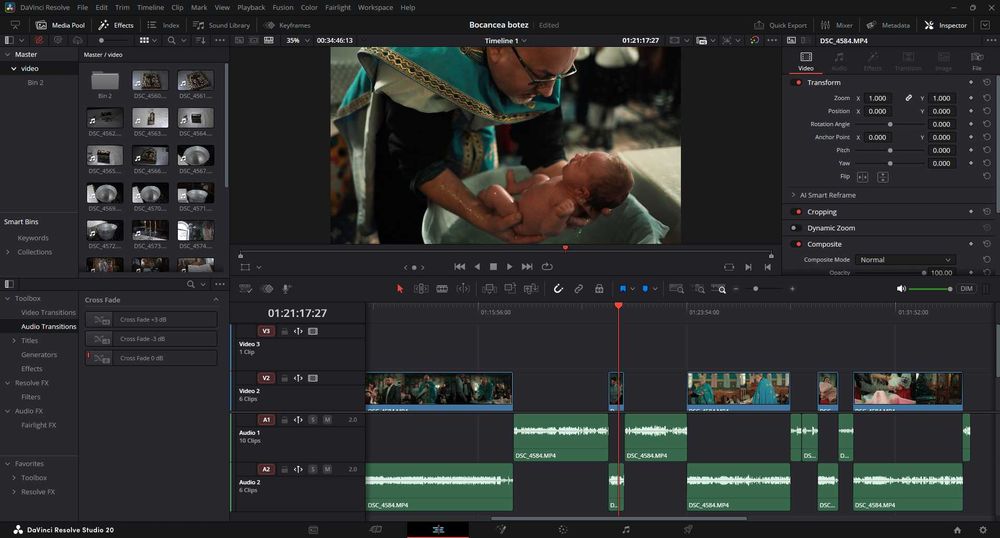
Task: Click the play forward button
Action: pyautogui.click(x=509, y=266)
